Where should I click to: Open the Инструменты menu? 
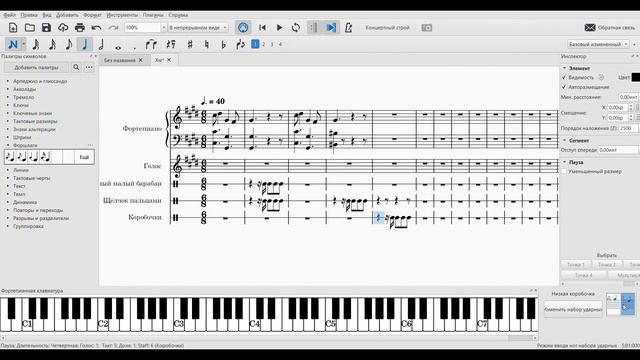point(122,15)
